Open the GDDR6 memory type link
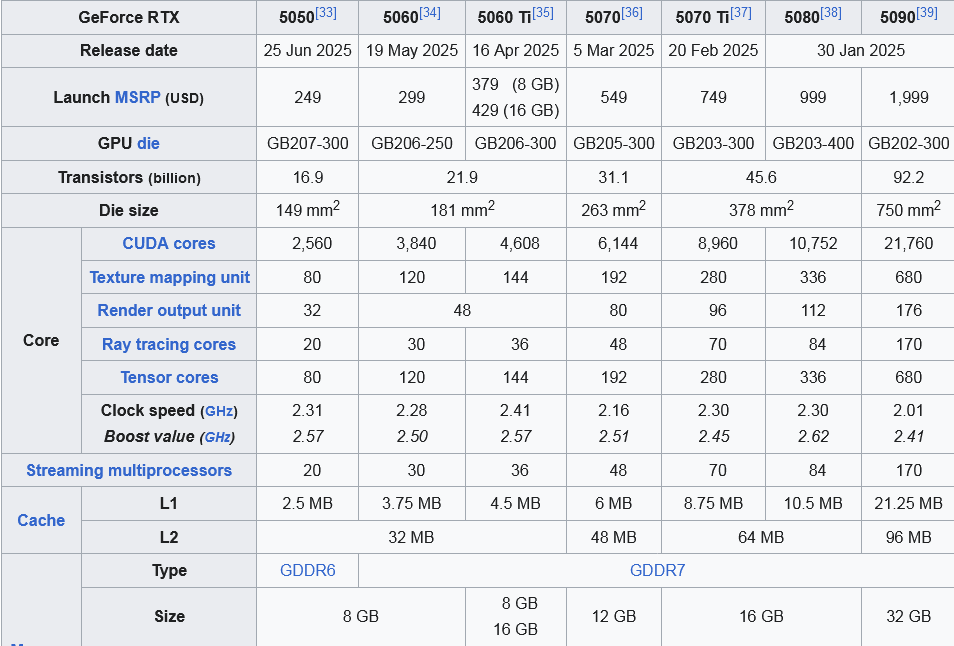This screenshot has width=954, height=646. click(308, 570)
